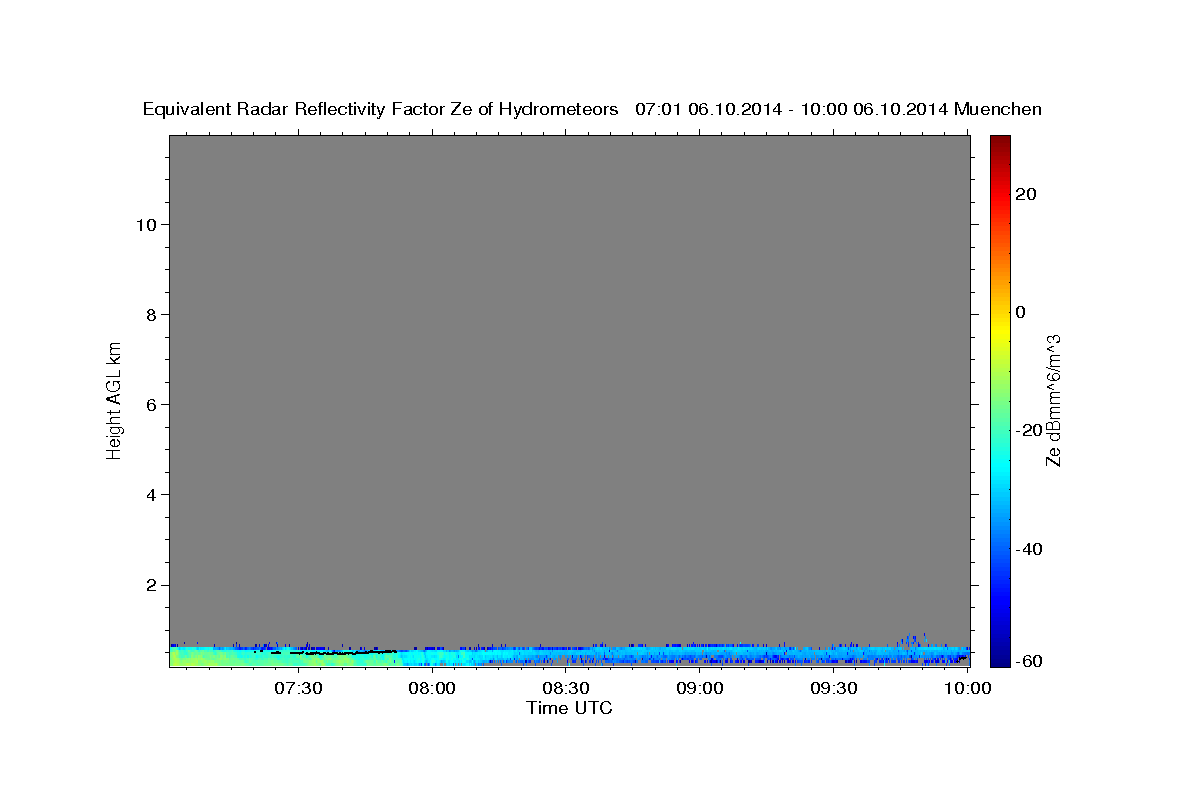Click the 08:30 time tick label
This screenshot has width=1200, height=800.
566,688
